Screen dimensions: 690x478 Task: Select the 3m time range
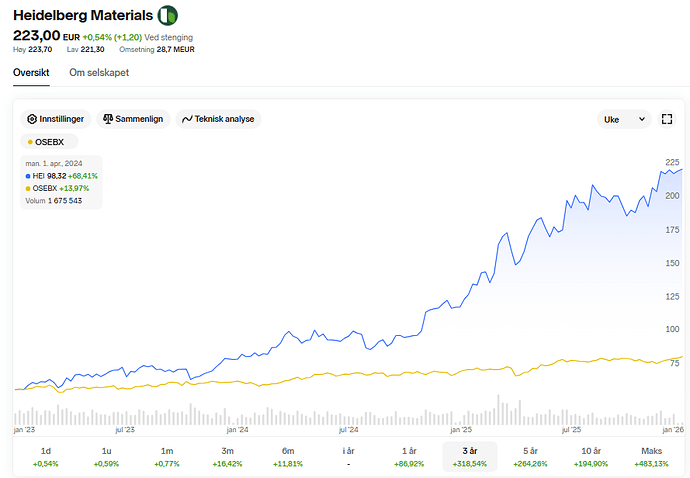click(x=228, y=457)
